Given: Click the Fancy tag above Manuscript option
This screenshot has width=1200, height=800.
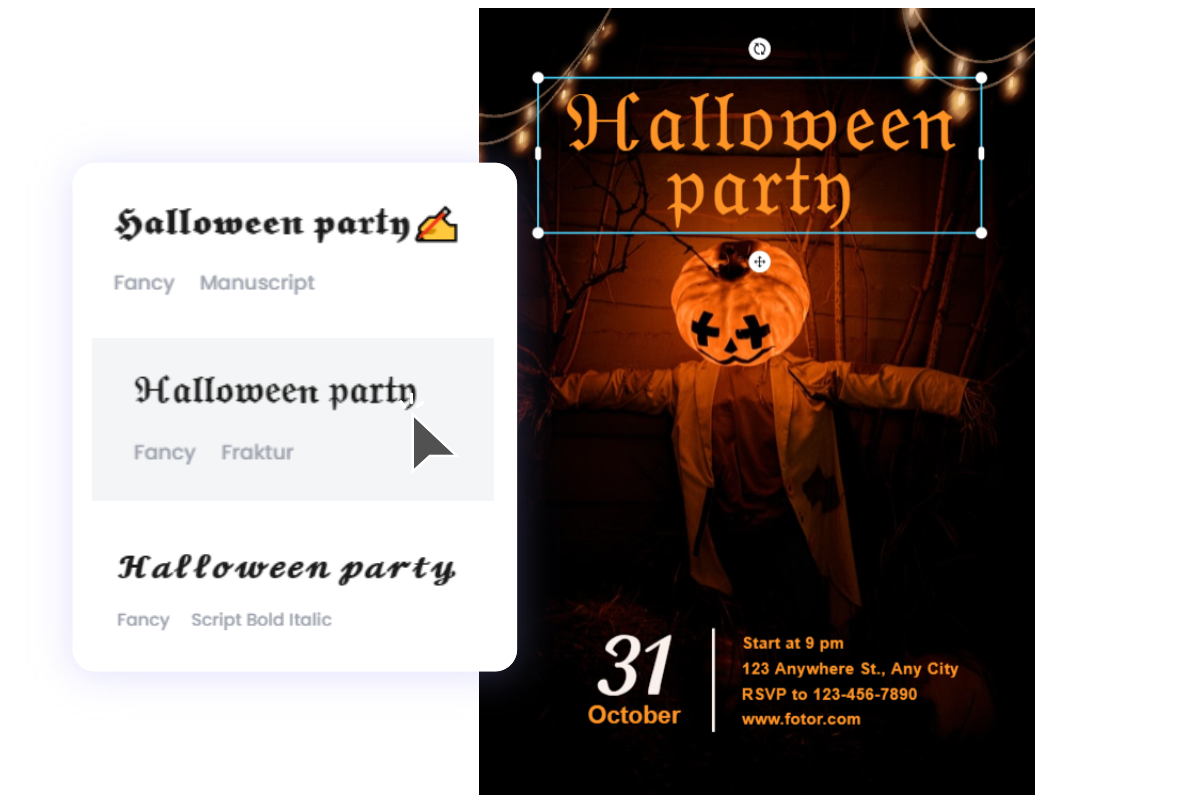Looking at the screenshot, I should (x=144, y=283).
